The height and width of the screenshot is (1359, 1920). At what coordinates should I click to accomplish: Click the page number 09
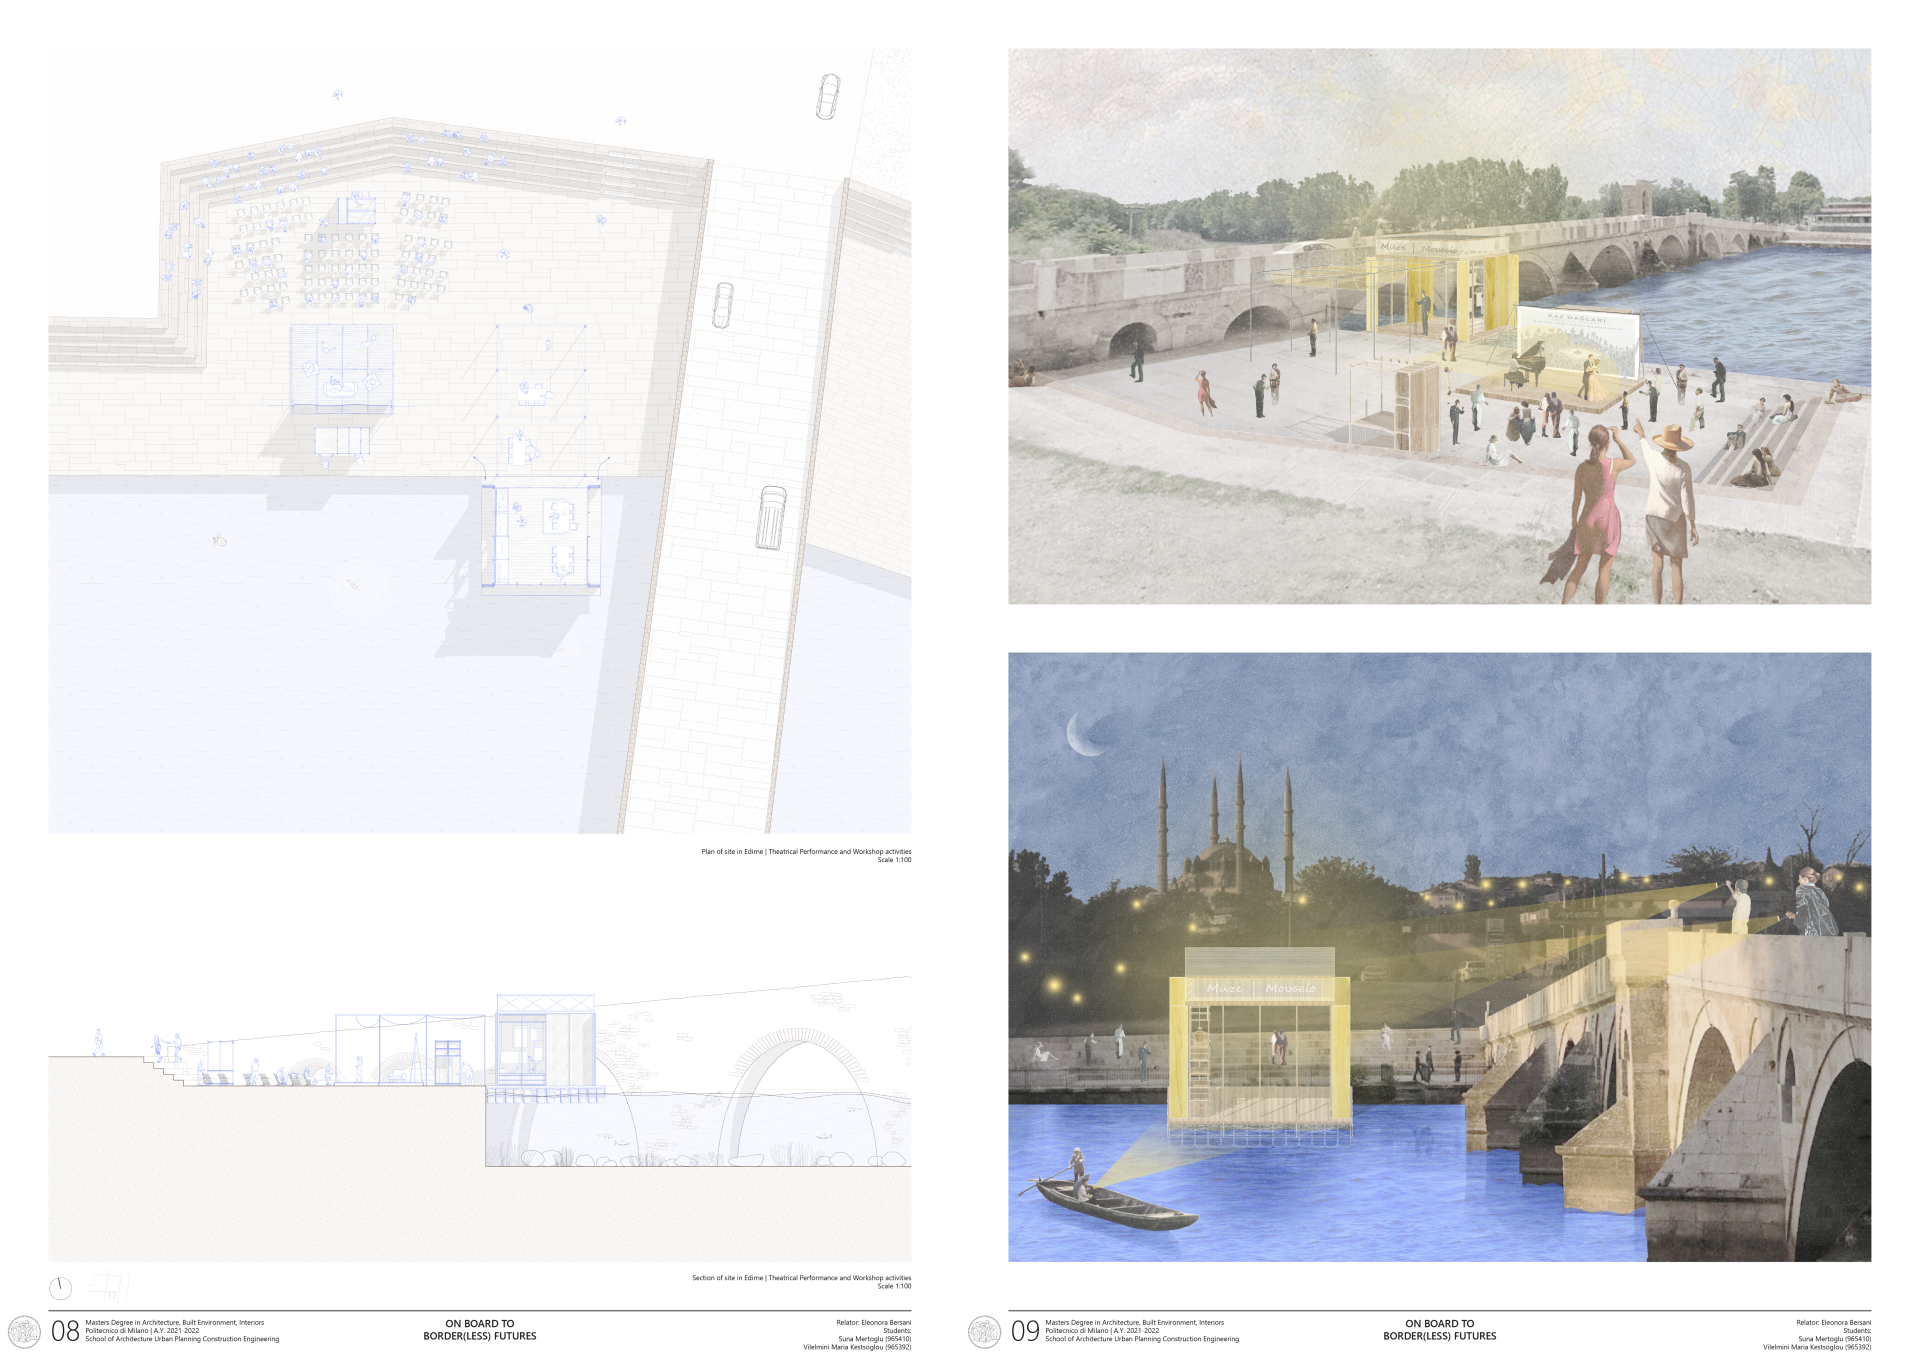click(1025, 1331)
